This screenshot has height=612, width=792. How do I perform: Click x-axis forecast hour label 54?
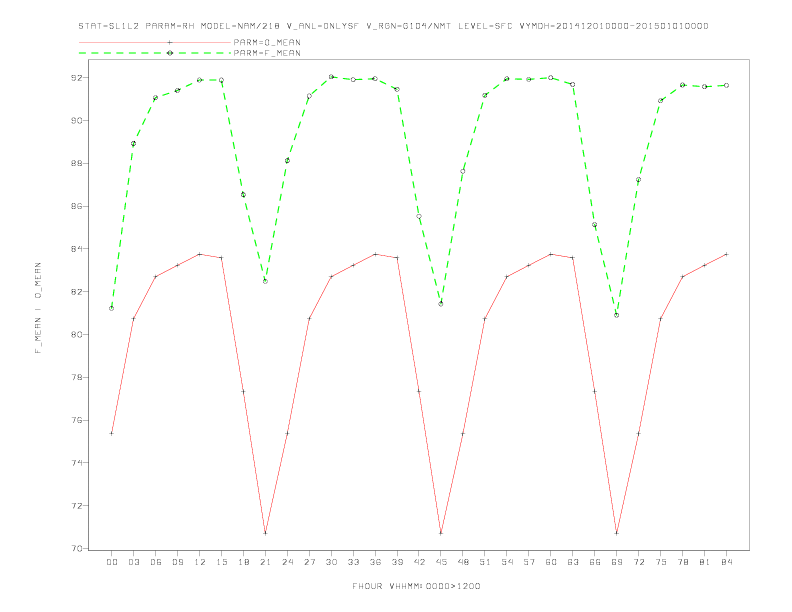pyautogui.click(x=507, y=562)
